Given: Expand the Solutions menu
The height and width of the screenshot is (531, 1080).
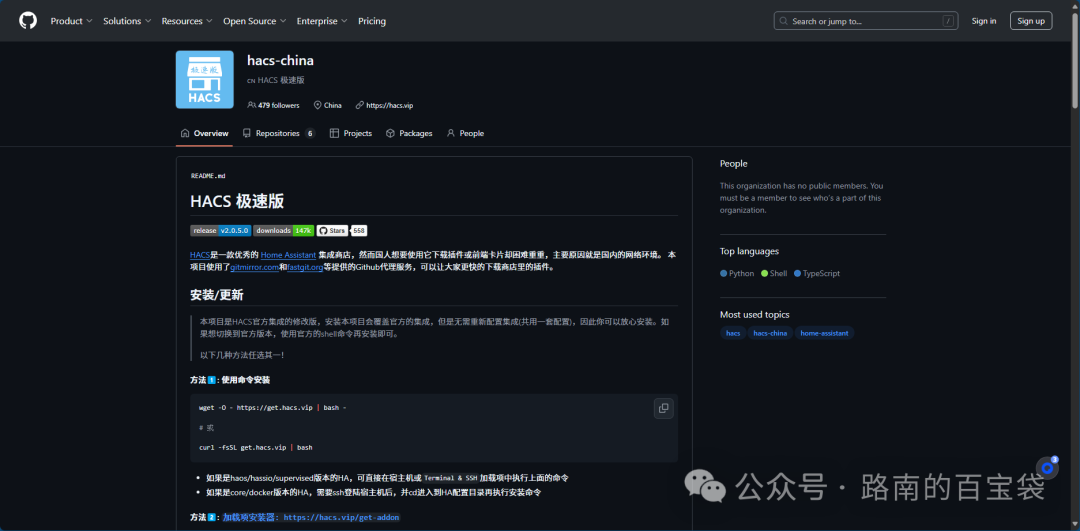Looking at the screenshot, I should click(x=127, y=21).
